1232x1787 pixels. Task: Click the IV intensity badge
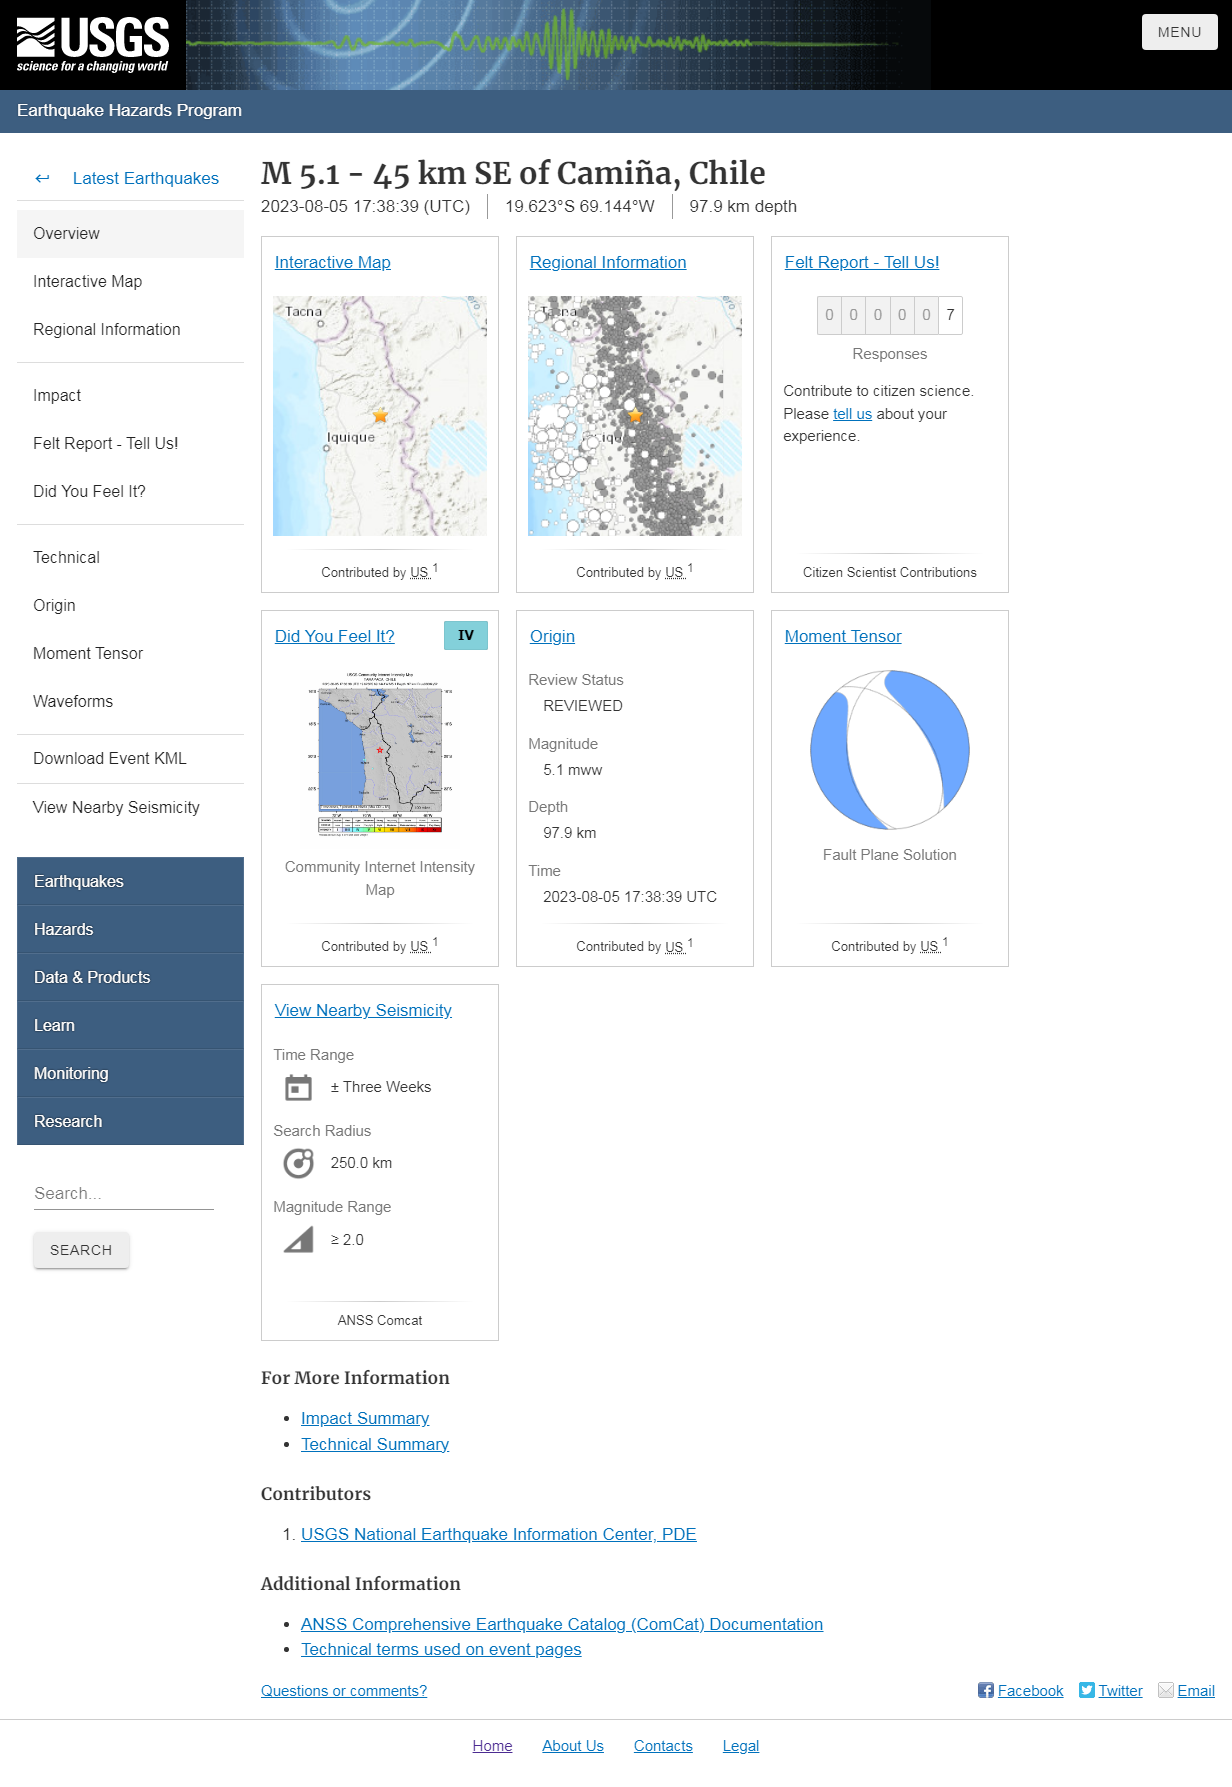tap(466, 636)
